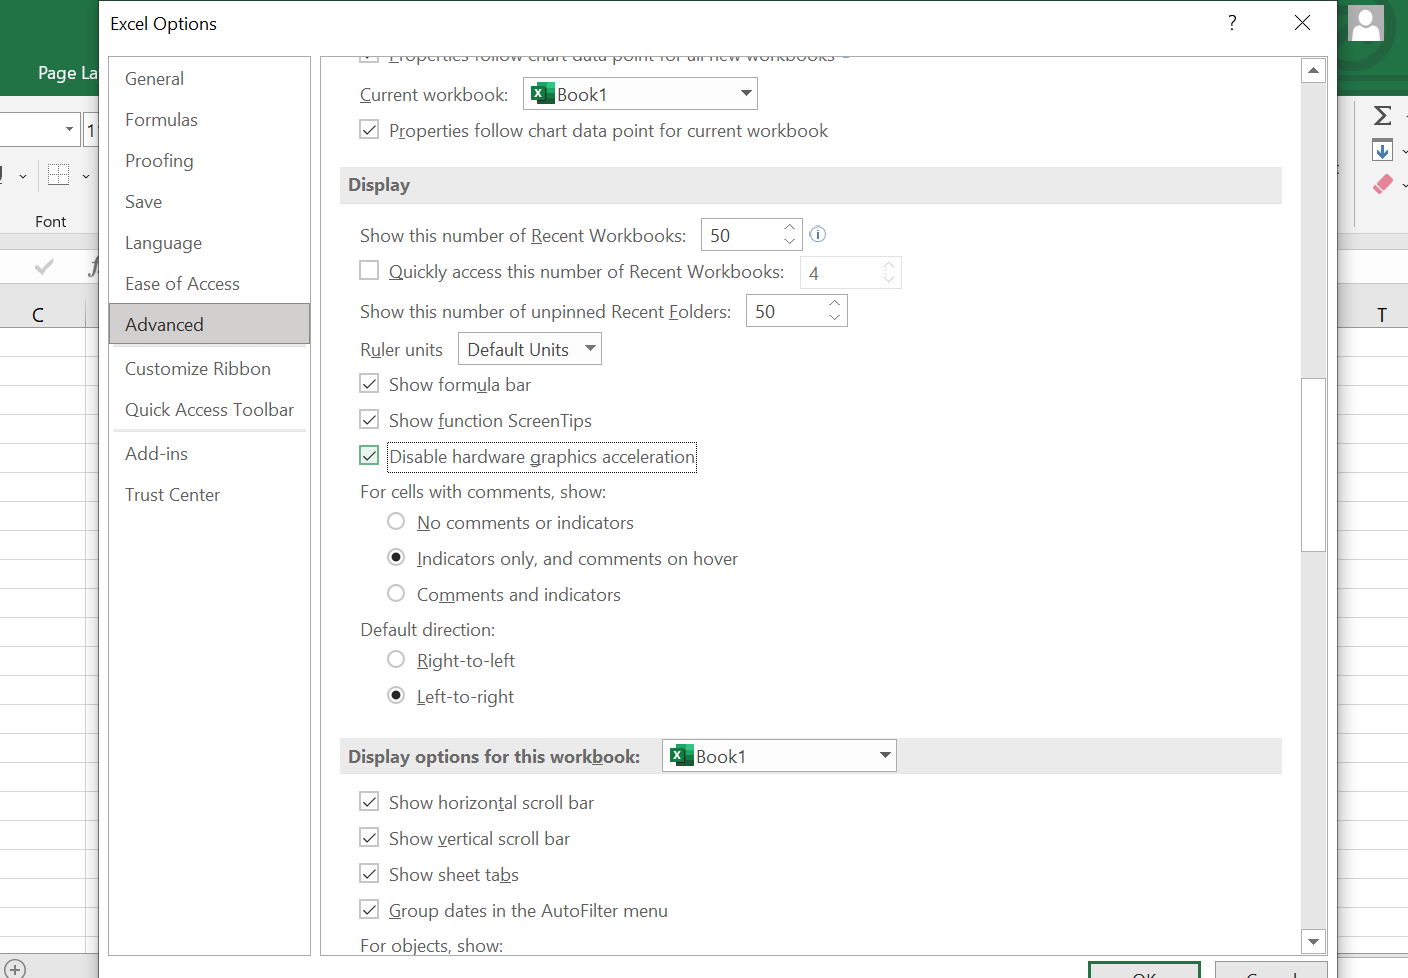Open the font size dropdown arrow in ribbon
The image size is (1408, 978).
69,129
